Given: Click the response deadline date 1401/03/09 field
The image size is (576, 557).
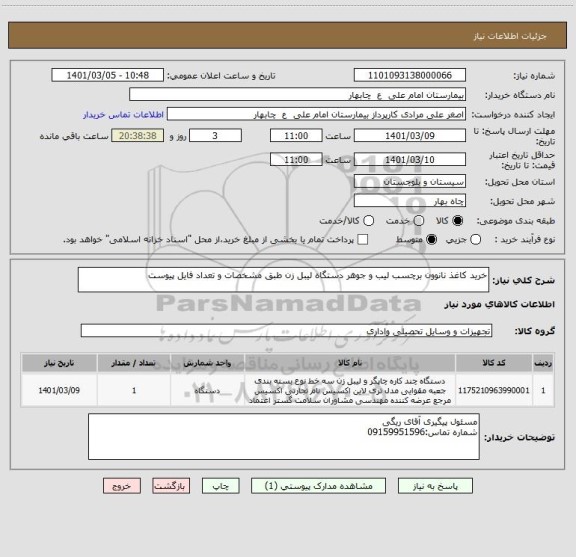Looking at the screenshot, I should [x=410, y=136].
